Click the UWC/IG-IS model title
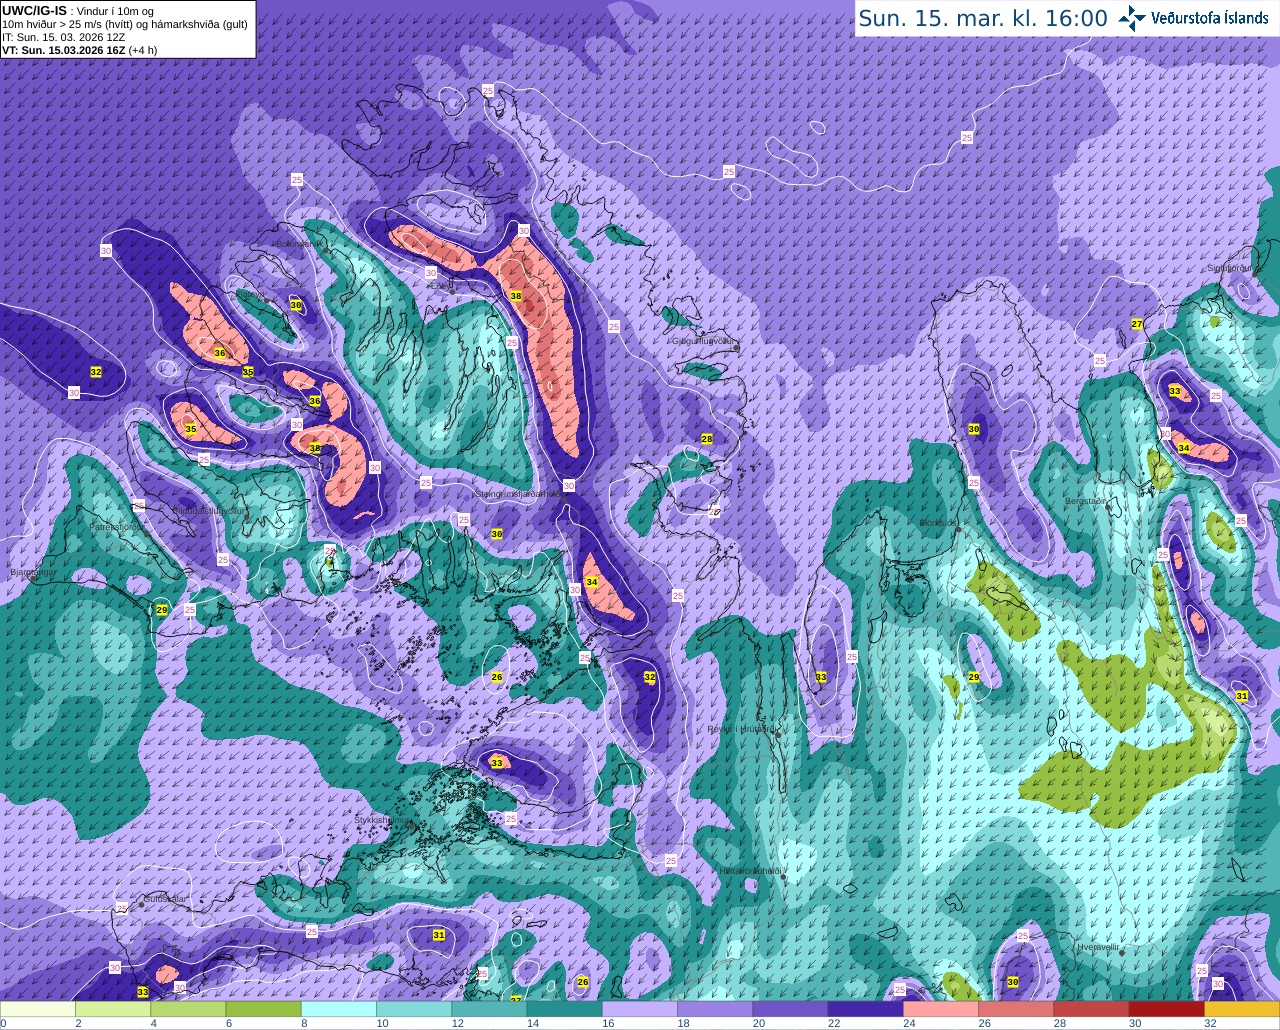This screenshot has width=1280, height=1030. 34,11
